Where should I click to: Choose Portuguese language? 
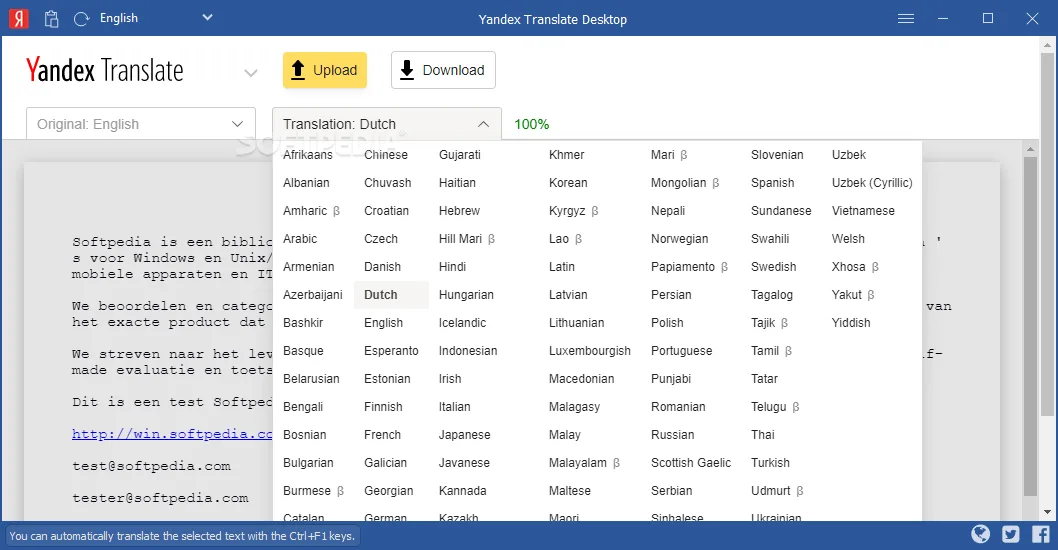coord(681,351)
